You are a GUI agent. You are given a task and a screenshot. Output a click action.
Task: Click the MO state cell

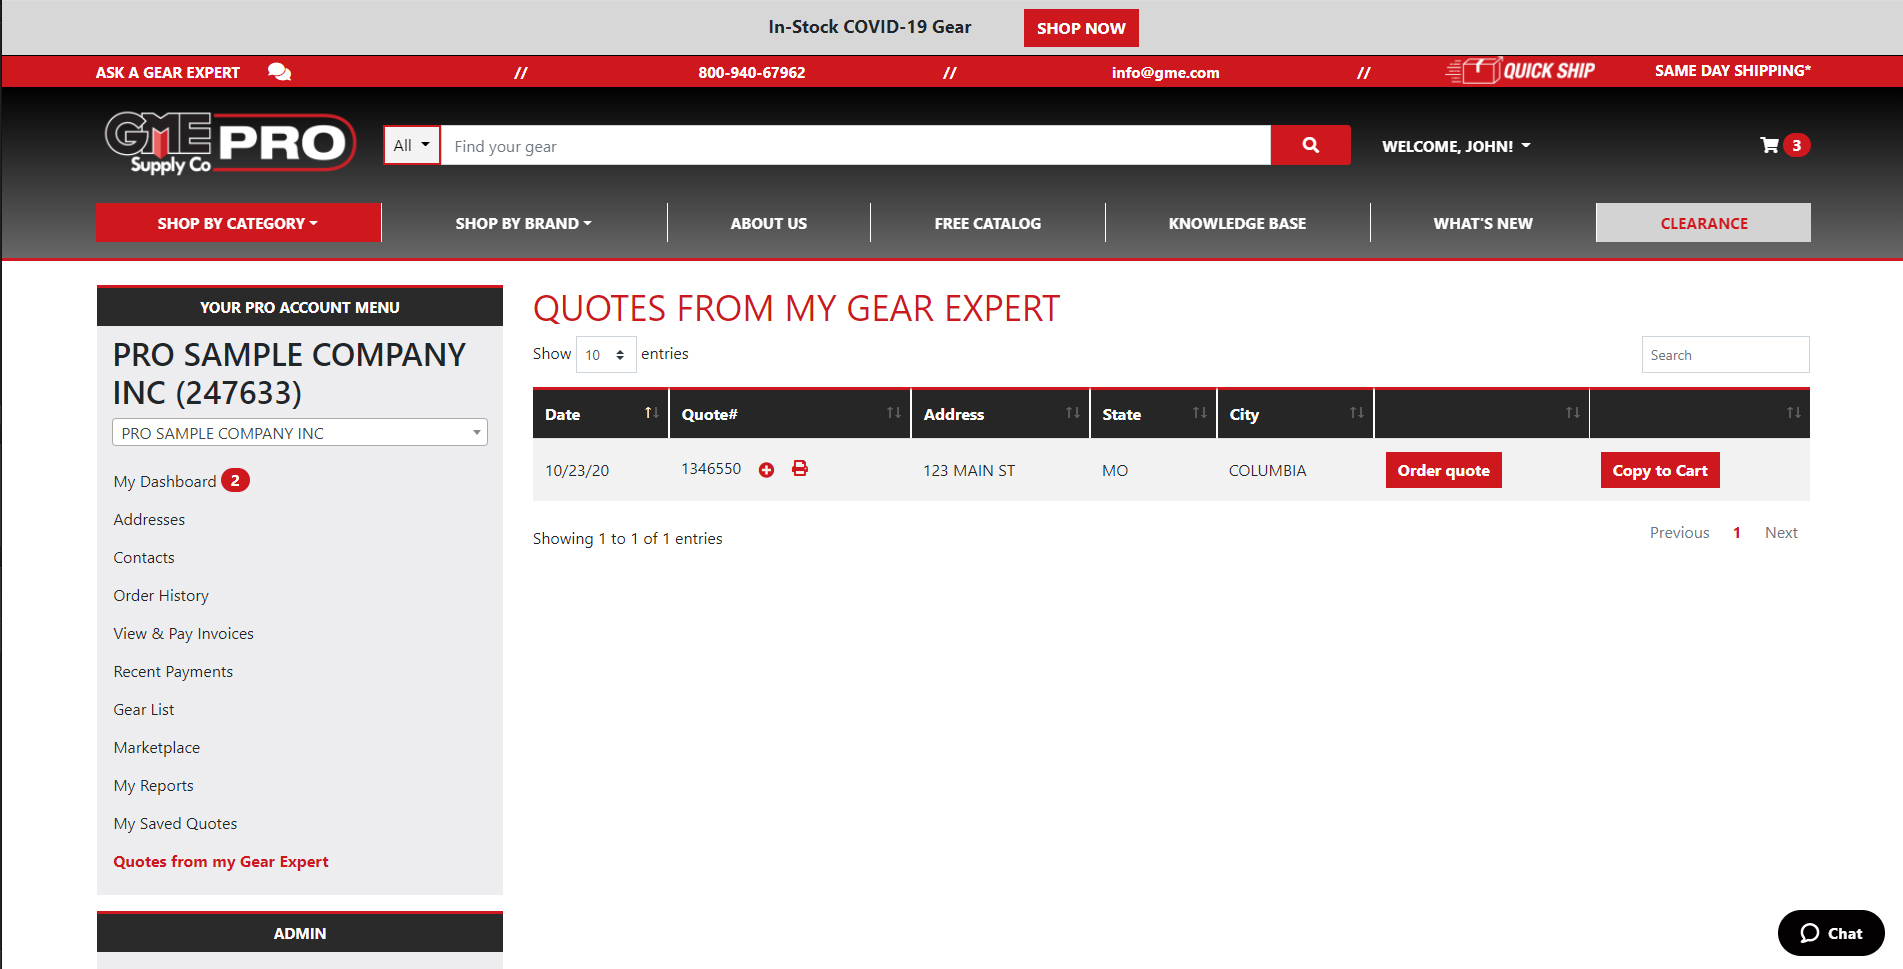click(x=1115, y=471)
